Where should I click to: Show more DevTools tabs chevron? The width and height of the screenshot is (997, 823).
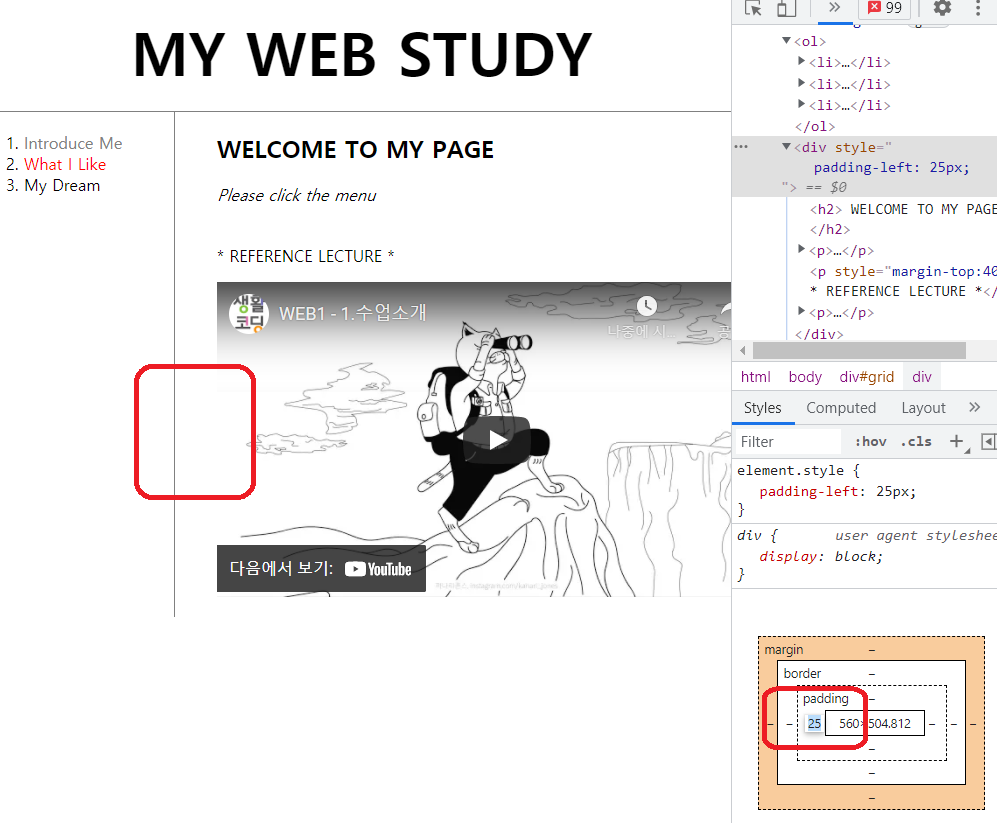(835, 7)
